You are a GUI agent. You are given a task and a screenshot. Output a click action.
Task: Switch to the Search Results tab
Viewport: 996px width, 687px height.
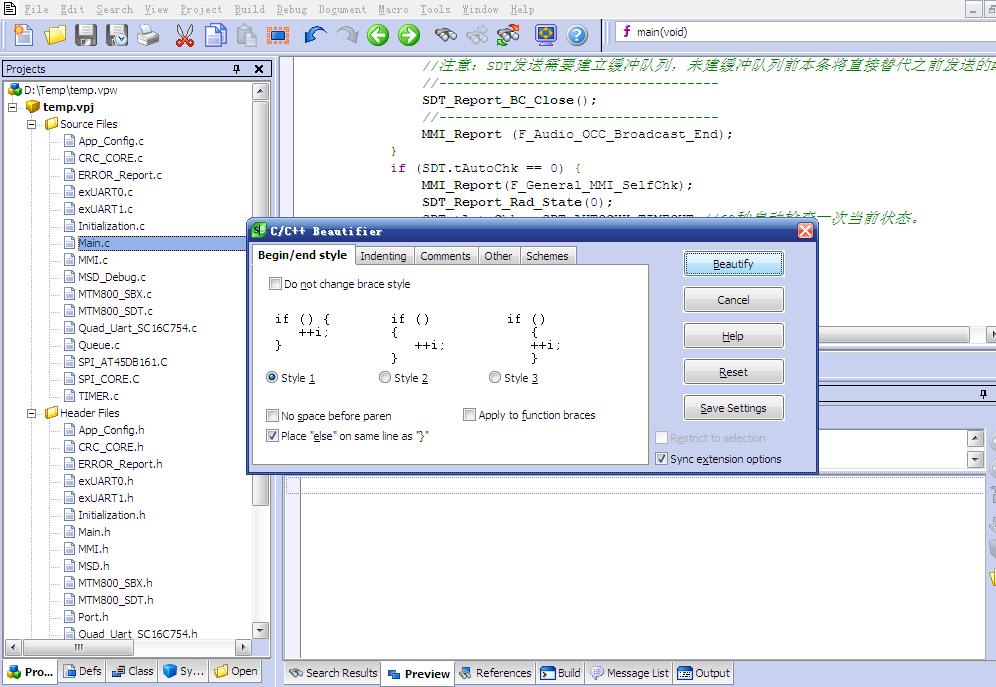tap(333, 673)
